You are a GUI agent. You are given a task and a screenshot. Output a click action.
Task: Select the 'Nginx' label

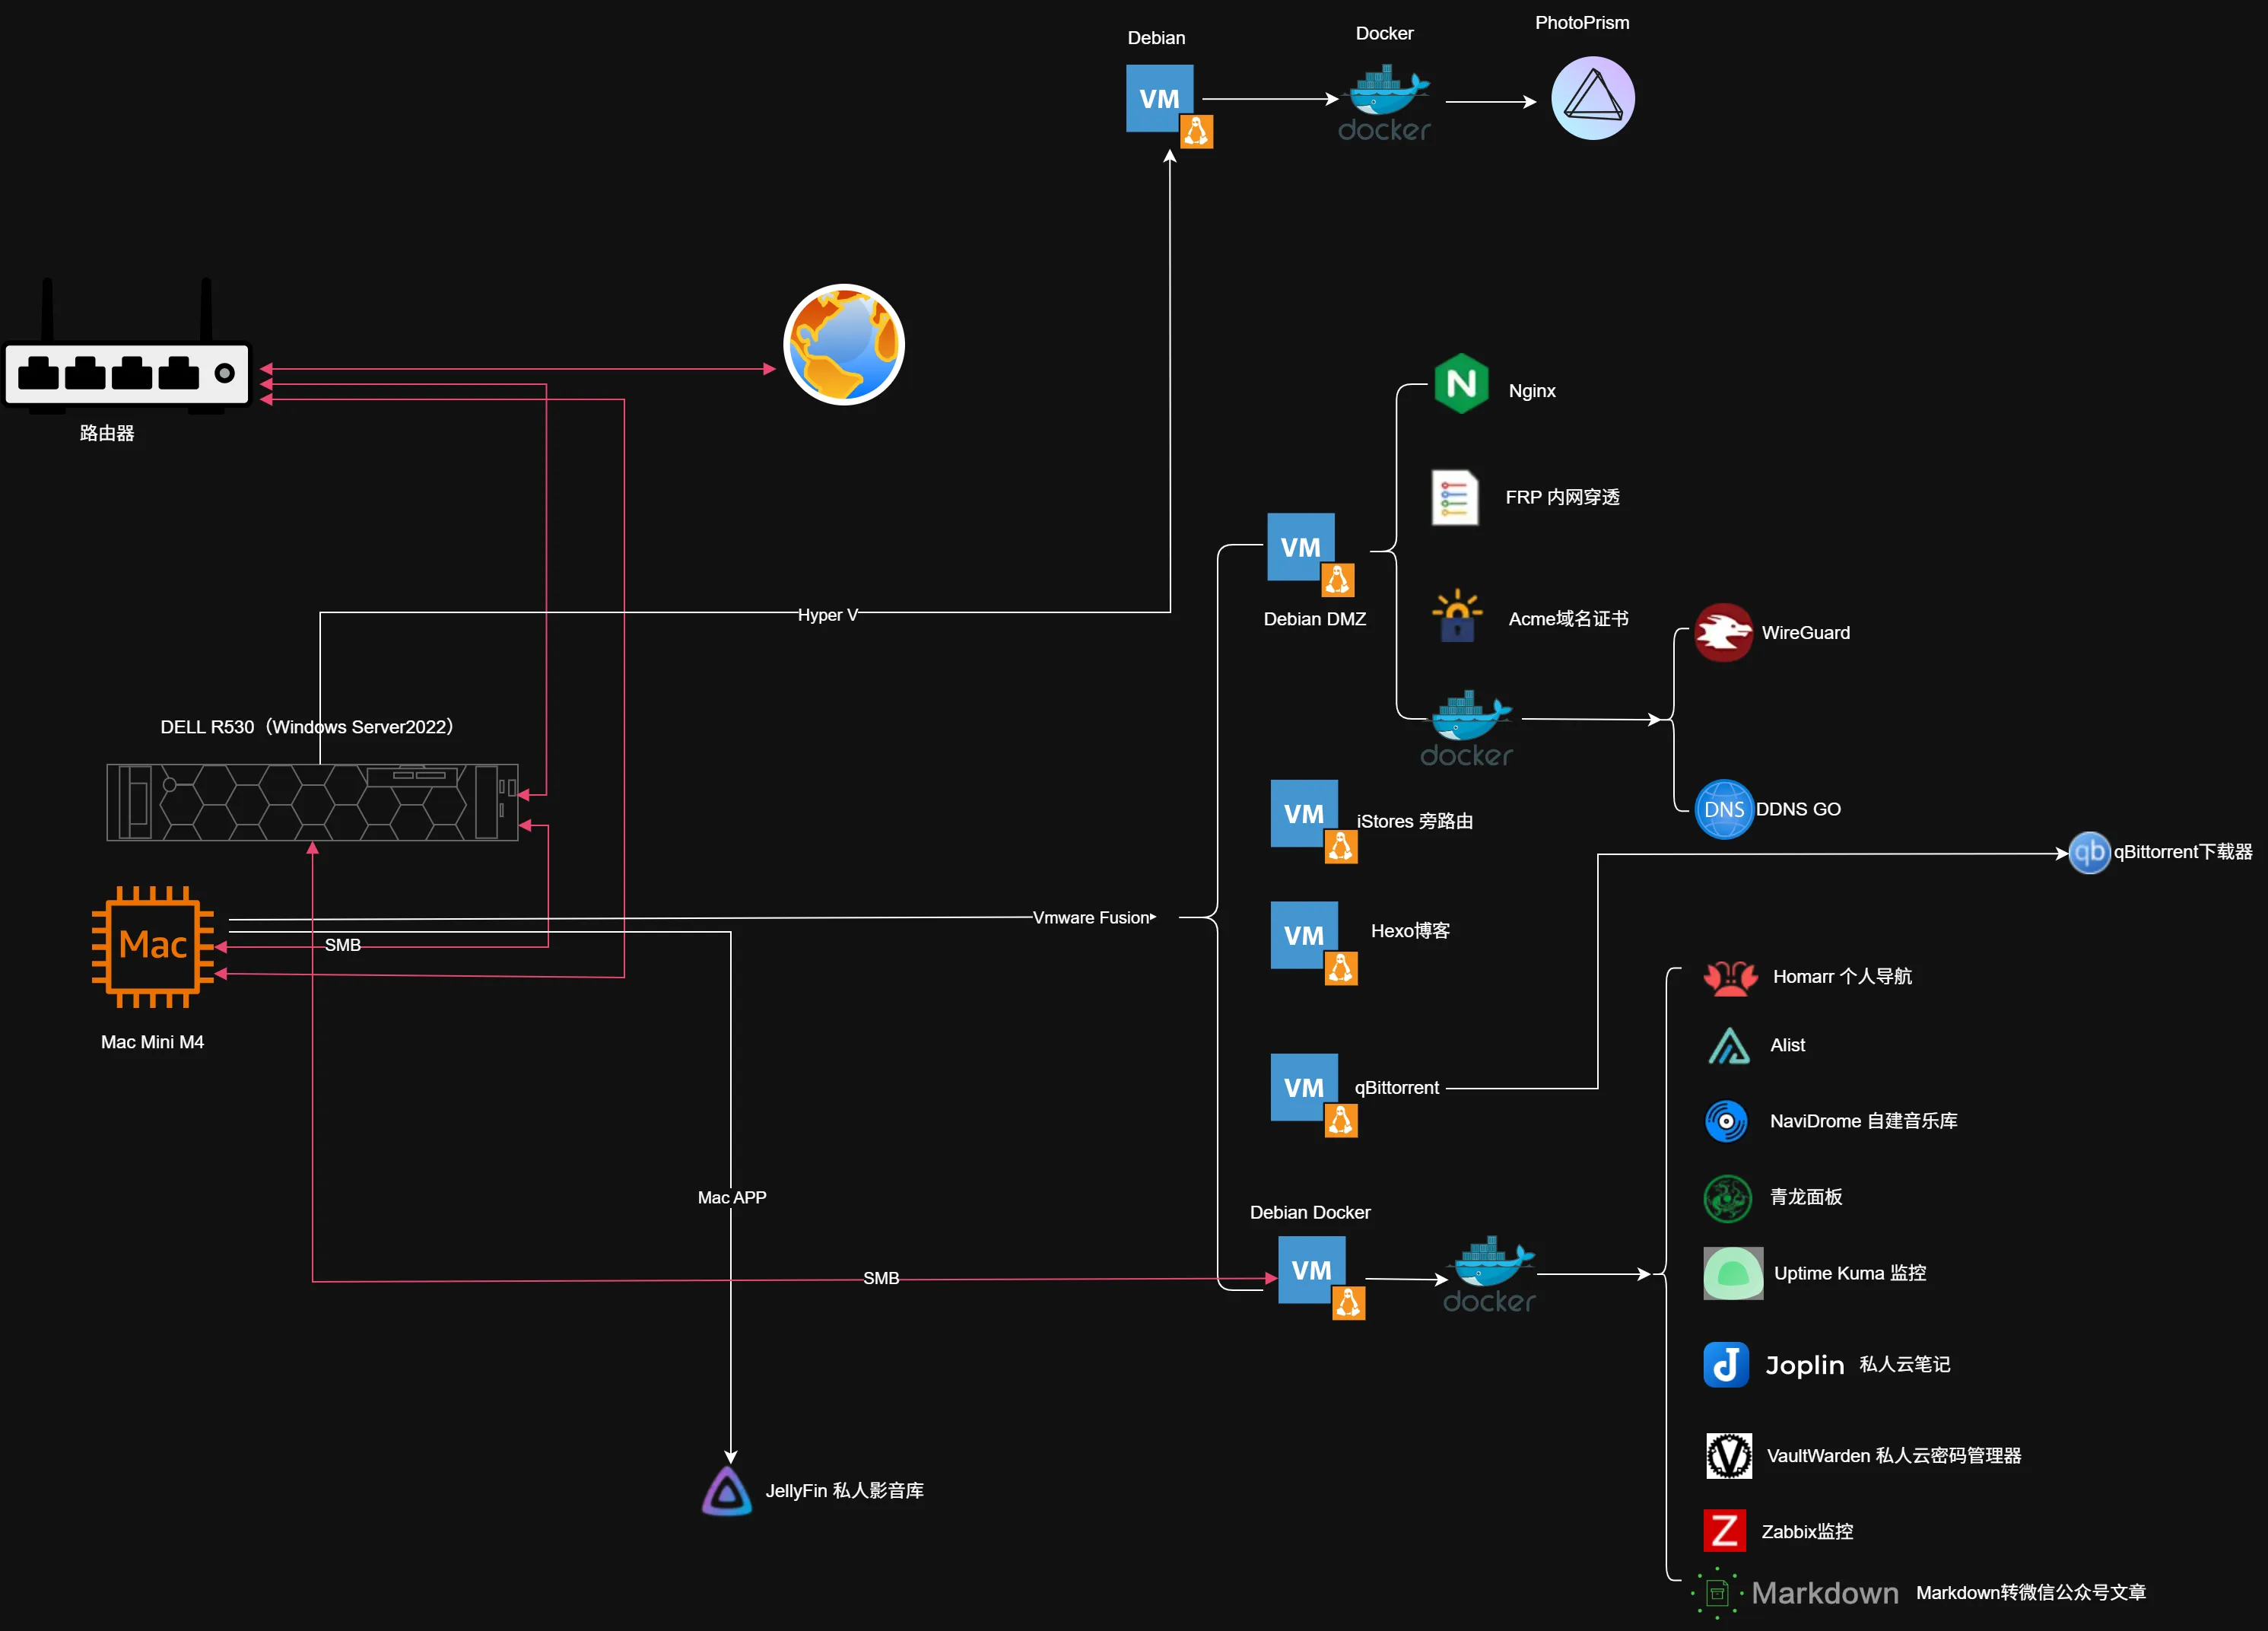coord(1532,391)
